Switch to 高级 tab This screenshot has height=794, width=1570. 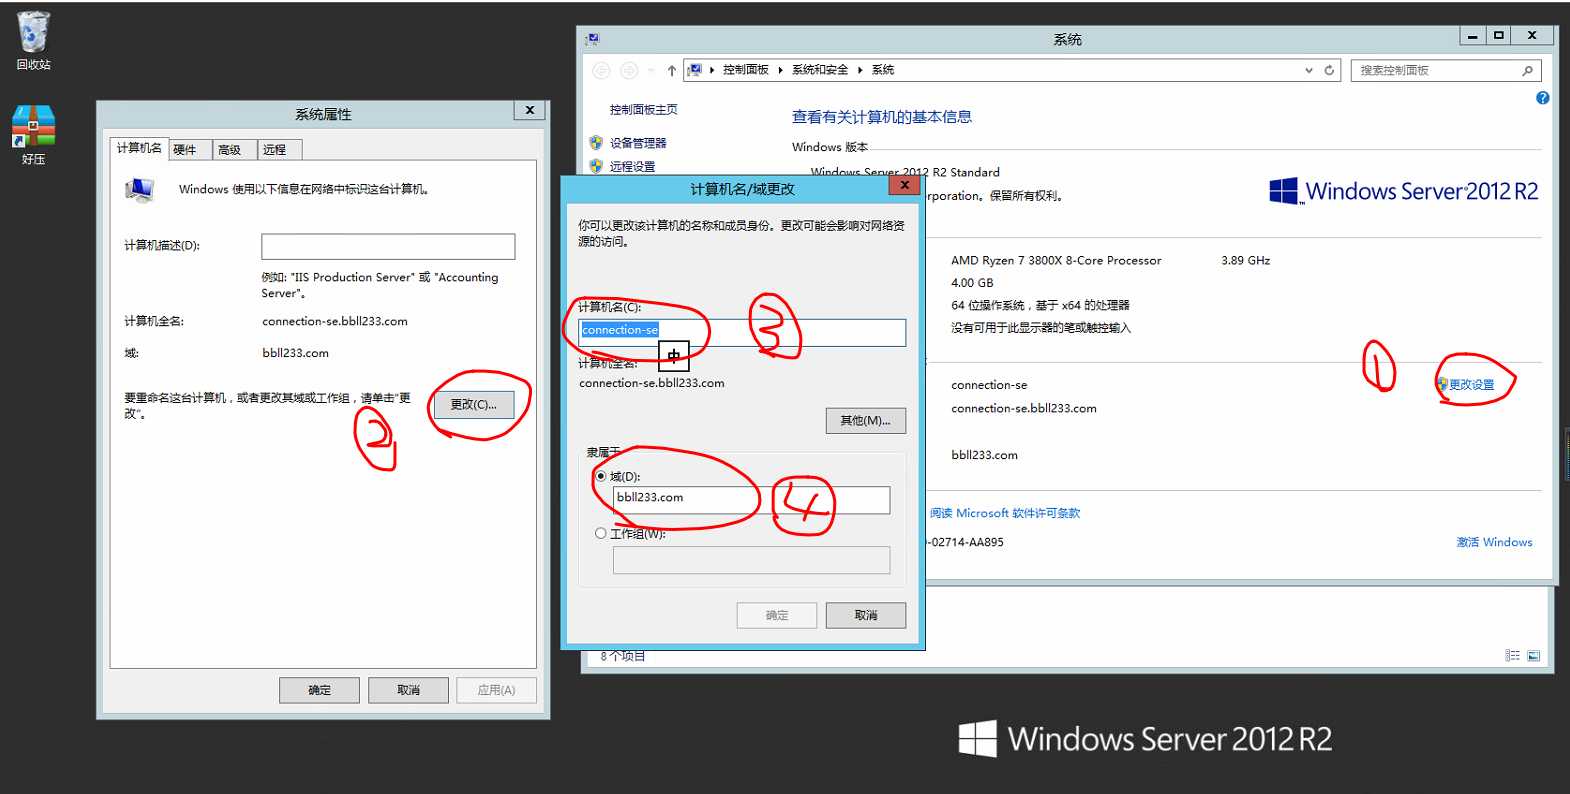[235, 150]
